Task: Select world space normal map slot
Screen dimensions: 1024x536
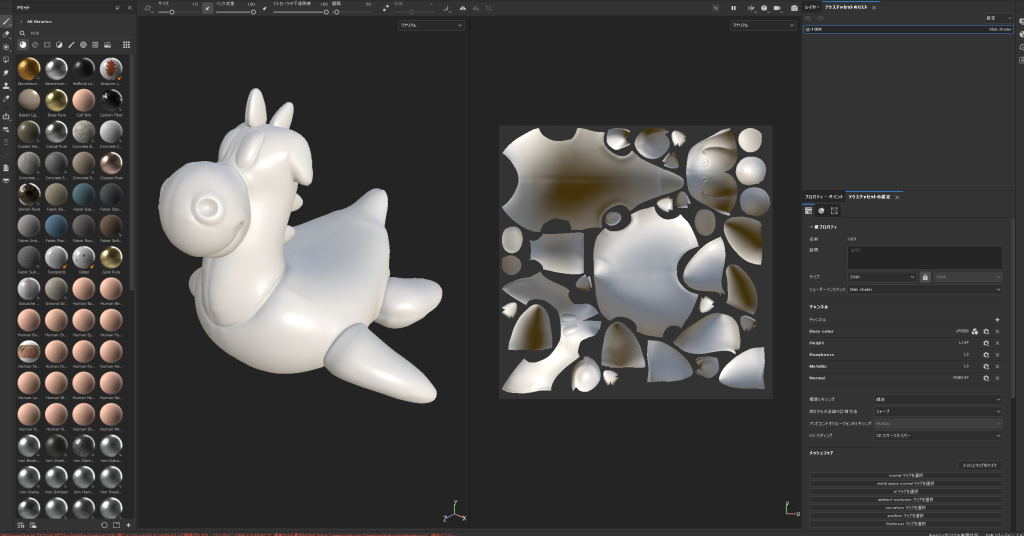Action: (906, 484)
